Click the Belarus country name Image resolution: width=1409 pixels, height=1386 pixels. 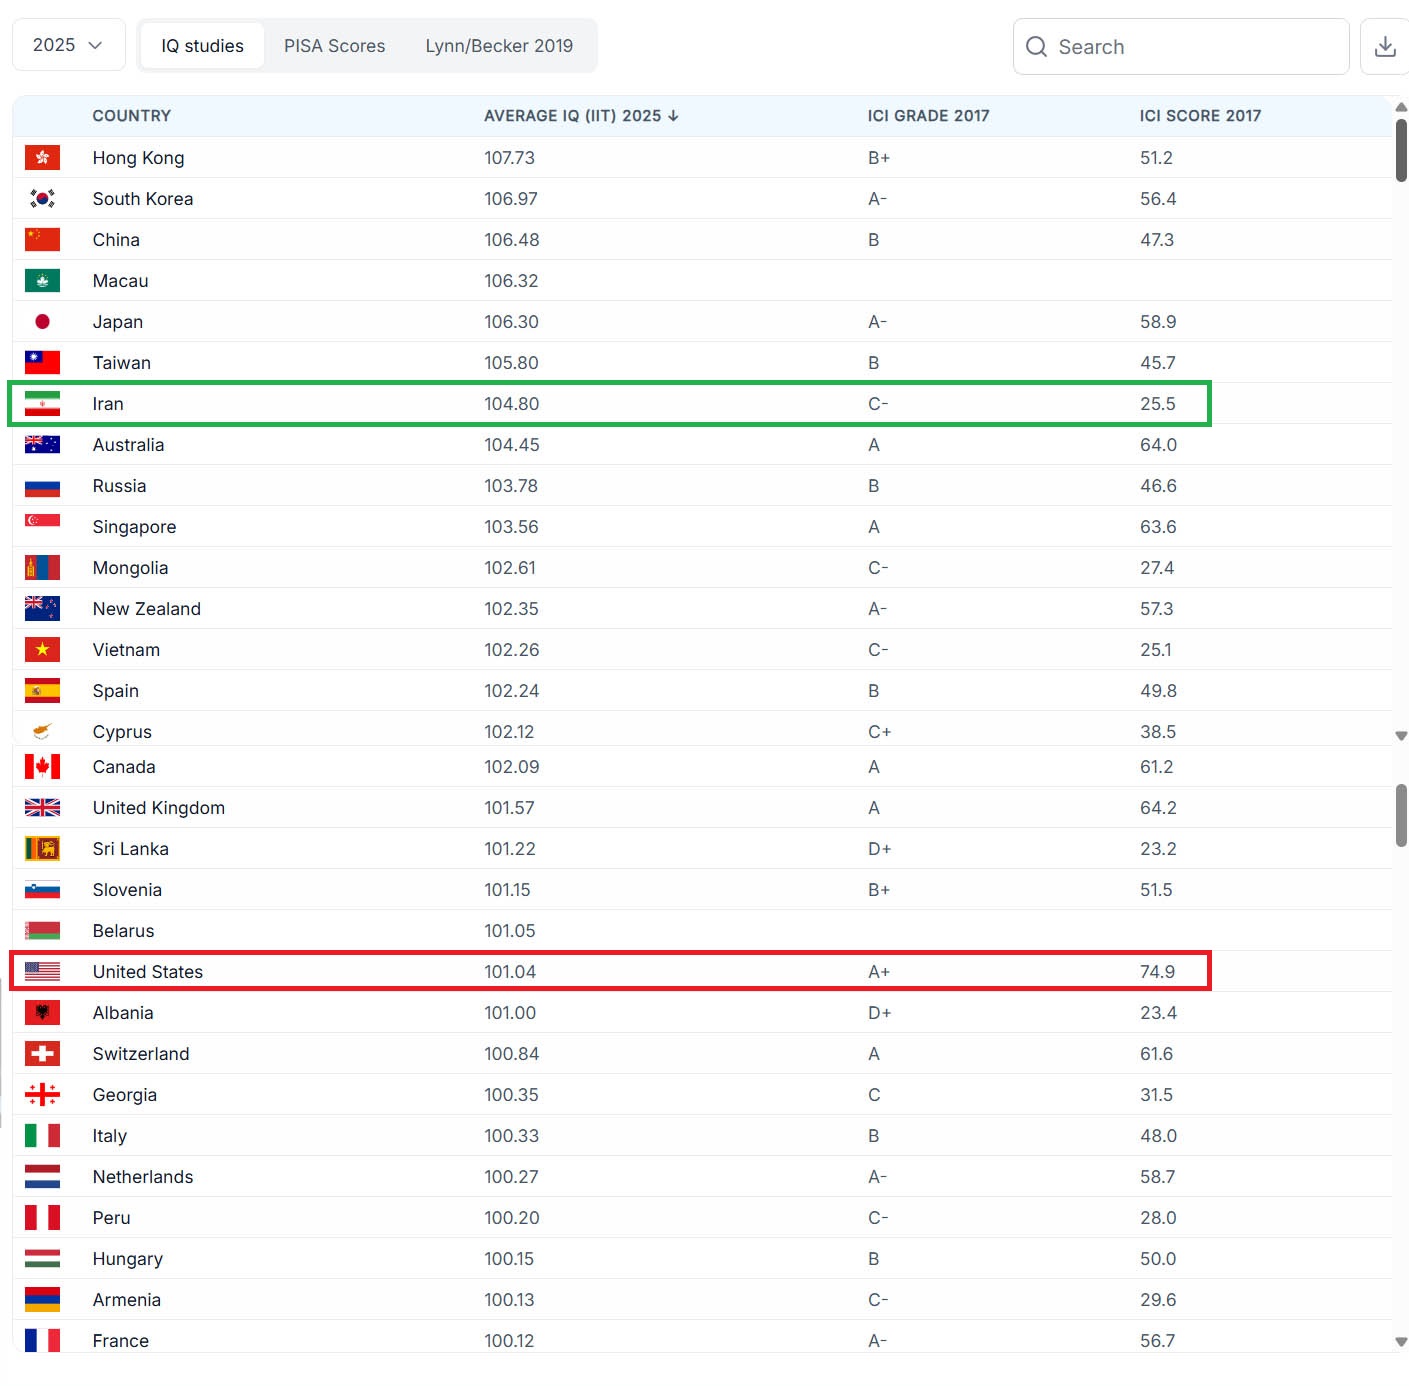[123, 931]
